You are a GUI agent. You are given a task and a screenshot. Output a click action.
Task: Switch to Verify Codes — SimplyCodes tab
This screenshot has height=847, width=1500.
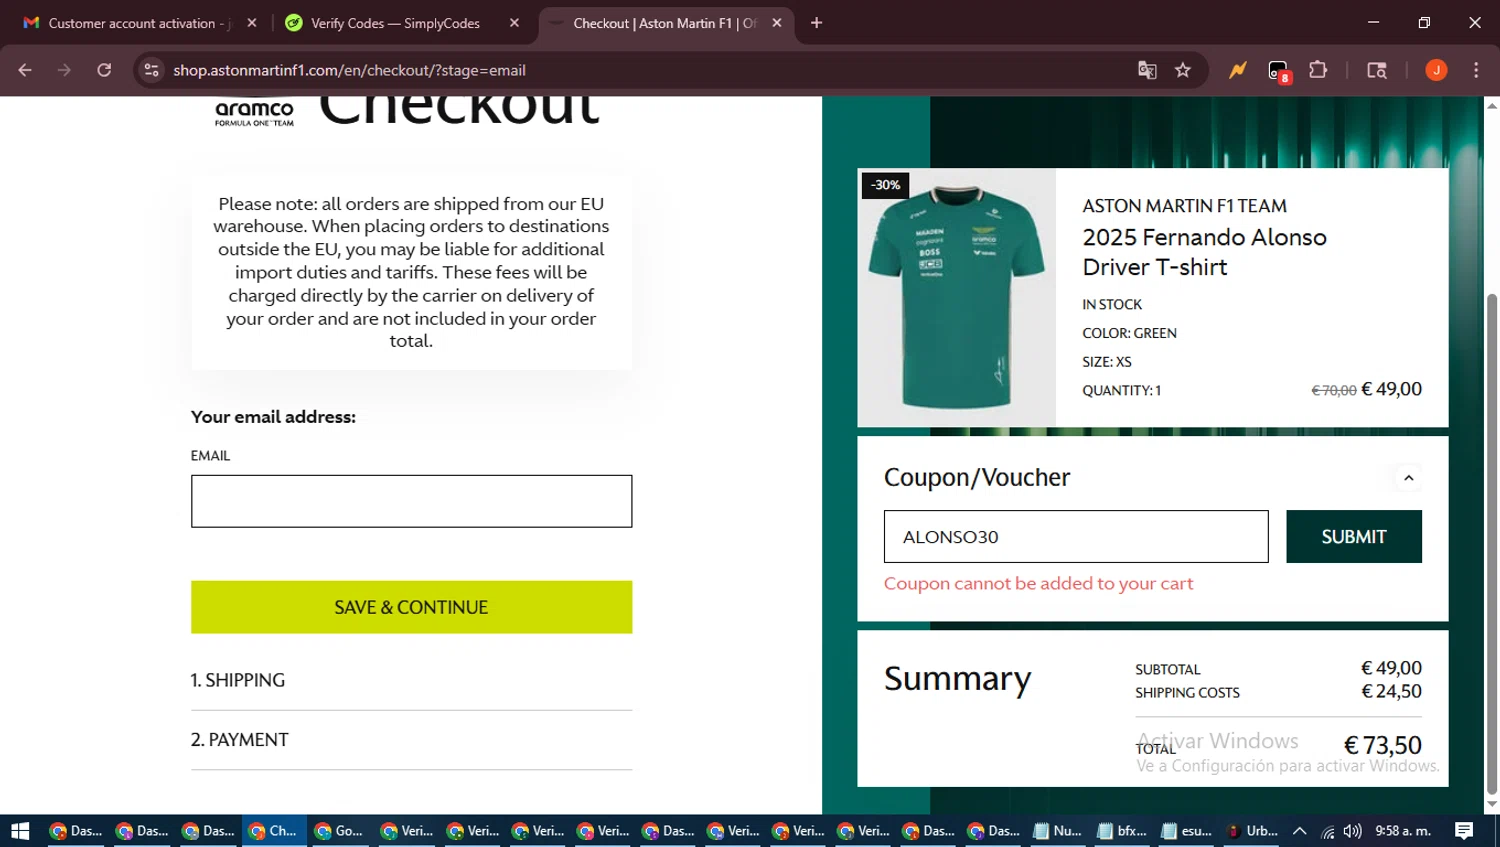pyautogui.click(x=395, y=23)
